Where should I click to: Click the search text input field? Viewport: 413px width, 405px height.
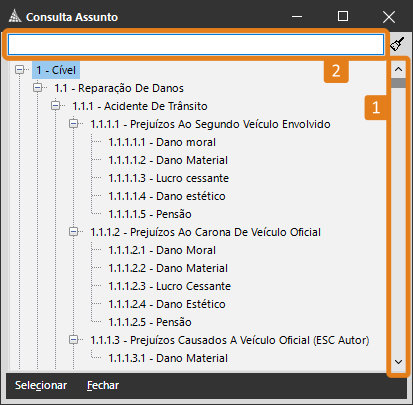(196, 44)
